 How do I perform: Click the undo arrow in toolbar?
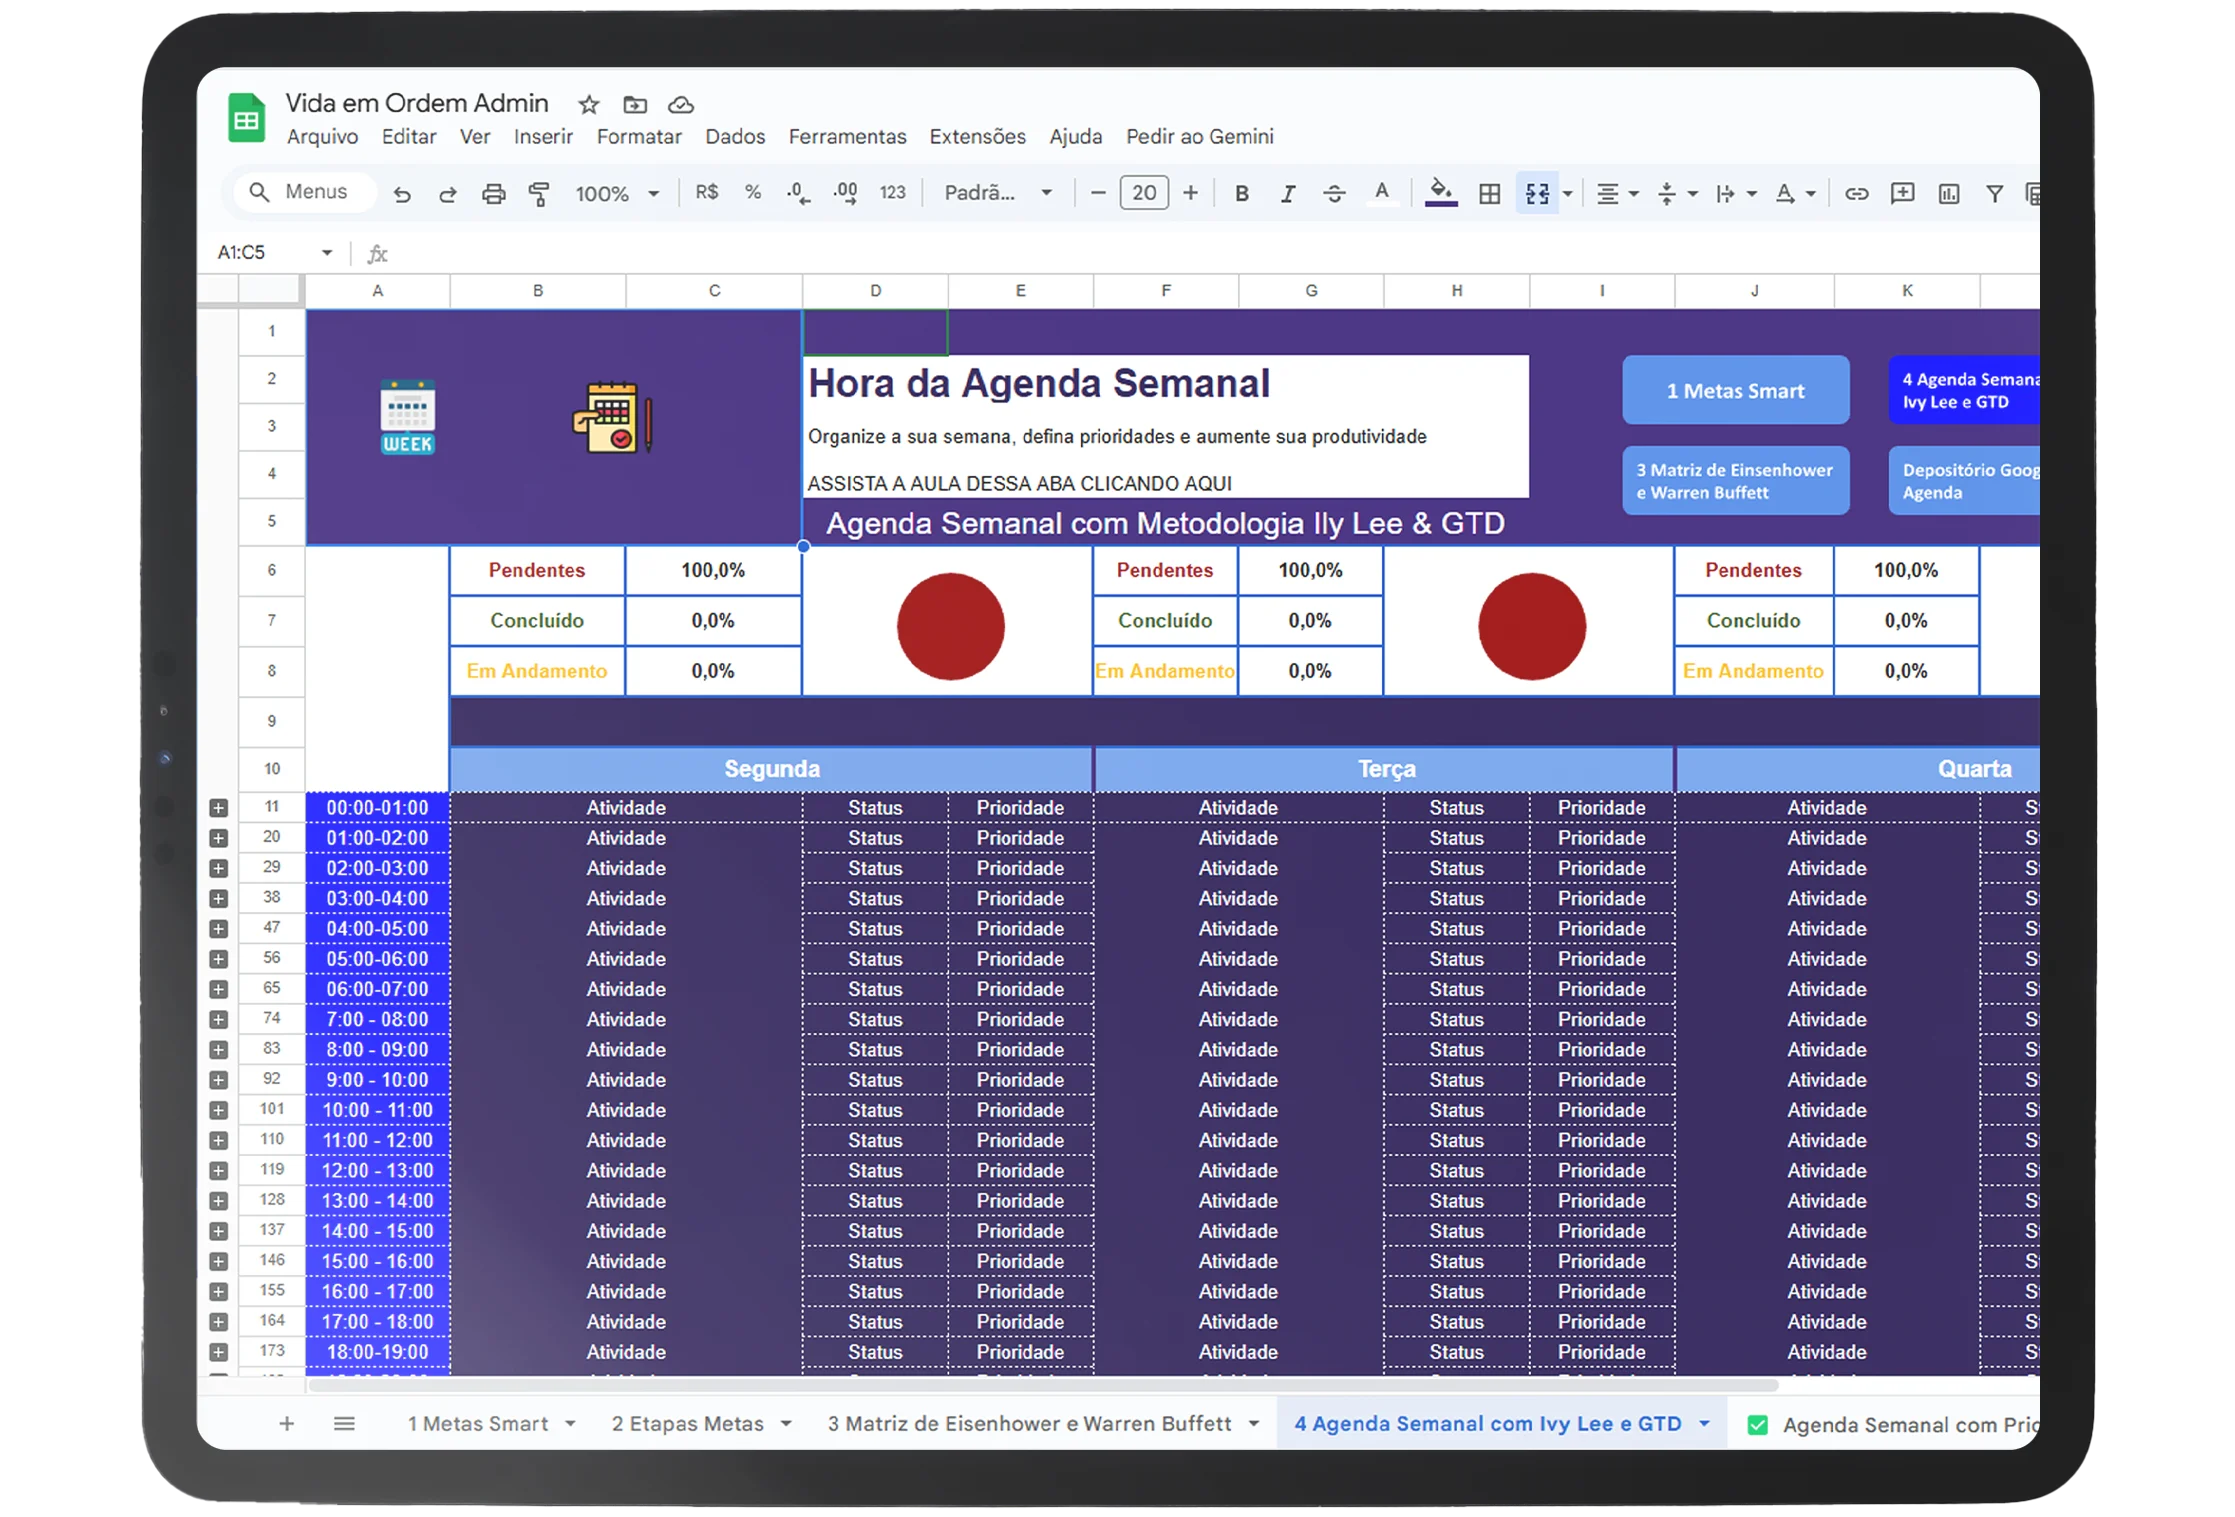[x=402, y=194]
